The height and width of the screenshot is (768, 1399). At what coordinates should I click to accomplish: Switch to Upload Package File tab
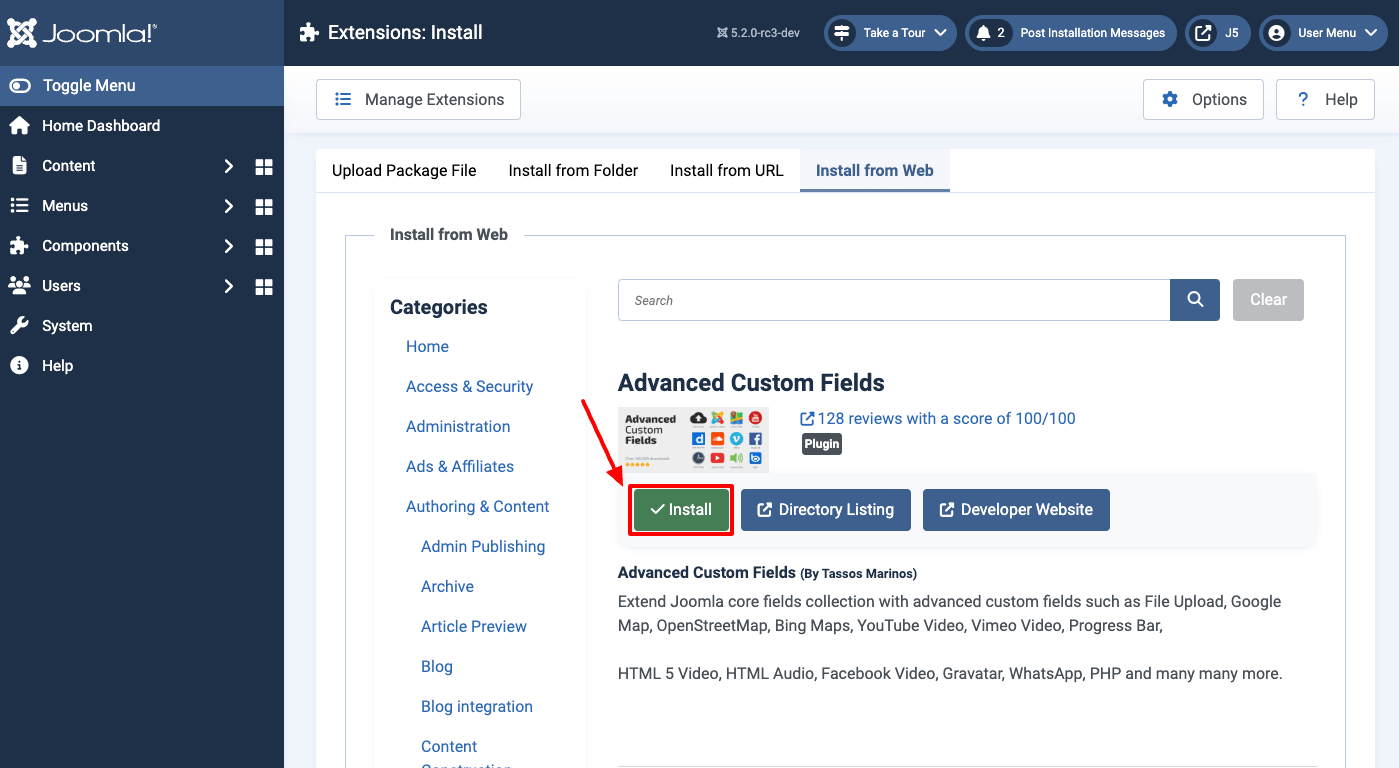[404, 171]
